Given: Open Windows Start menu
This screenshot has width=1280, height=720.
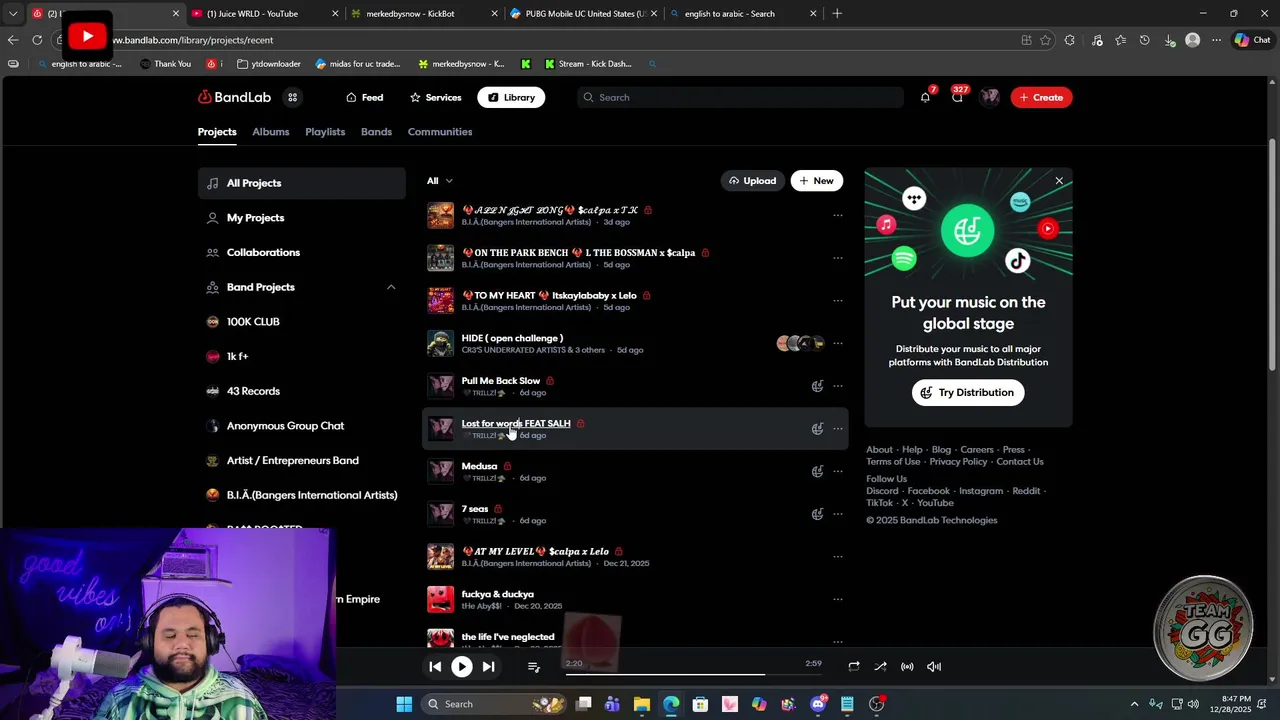Looking at the screenshot, I should 404,704.
